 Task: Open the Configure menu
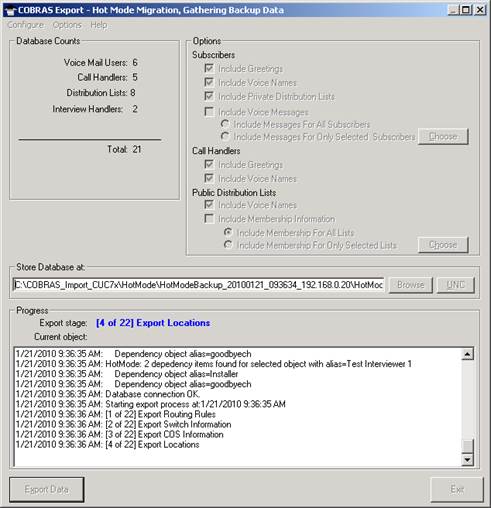26,25
